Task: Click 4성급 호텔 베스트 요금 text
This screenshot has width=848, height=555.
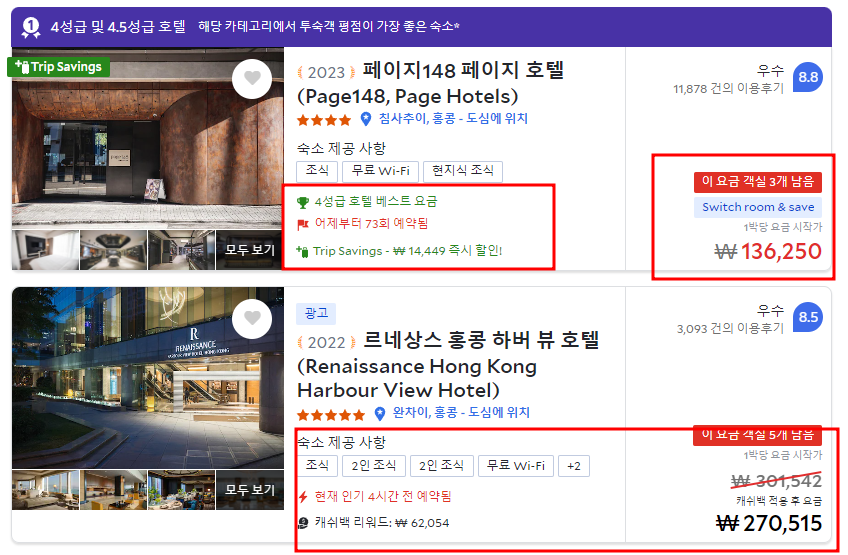Action: (376, 202)
